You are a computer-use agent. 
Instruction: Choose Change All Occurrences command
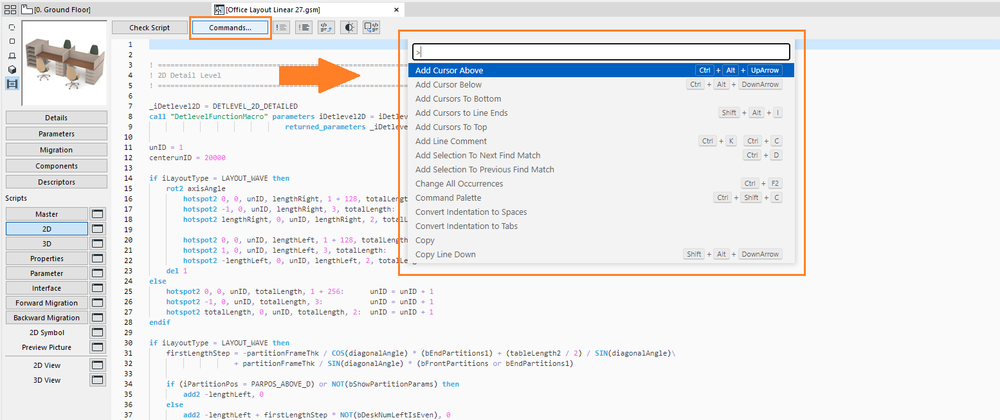[x=601, y=184]
